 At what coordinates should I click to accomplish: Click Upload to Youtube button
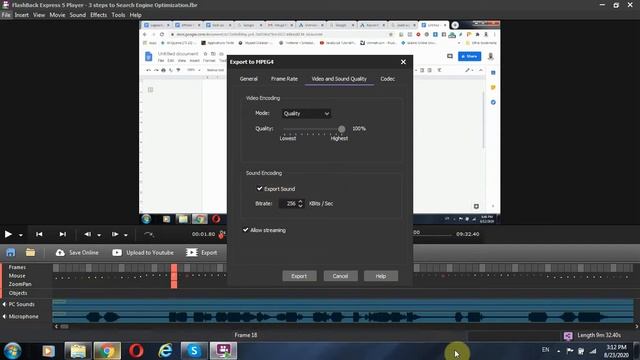point(143,253)
